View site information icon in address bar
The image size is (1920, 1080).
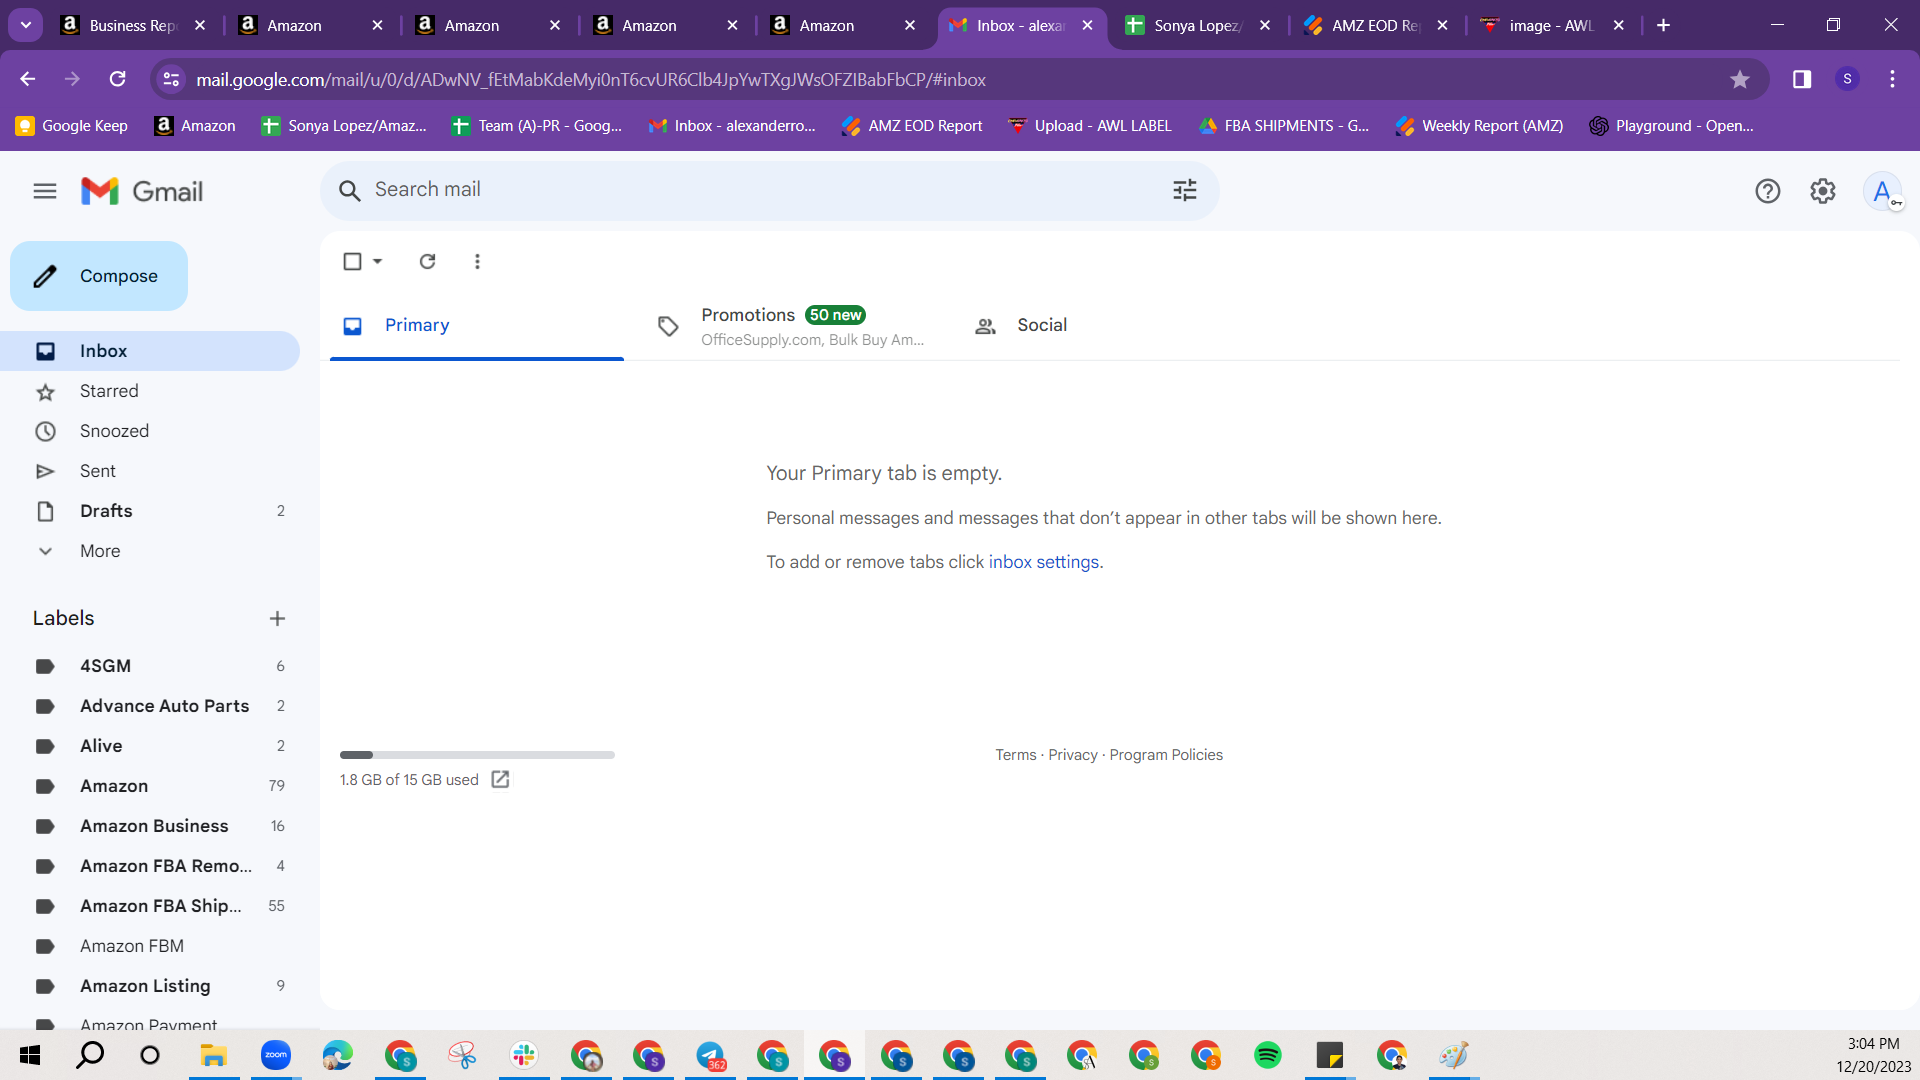click(172, 79)
